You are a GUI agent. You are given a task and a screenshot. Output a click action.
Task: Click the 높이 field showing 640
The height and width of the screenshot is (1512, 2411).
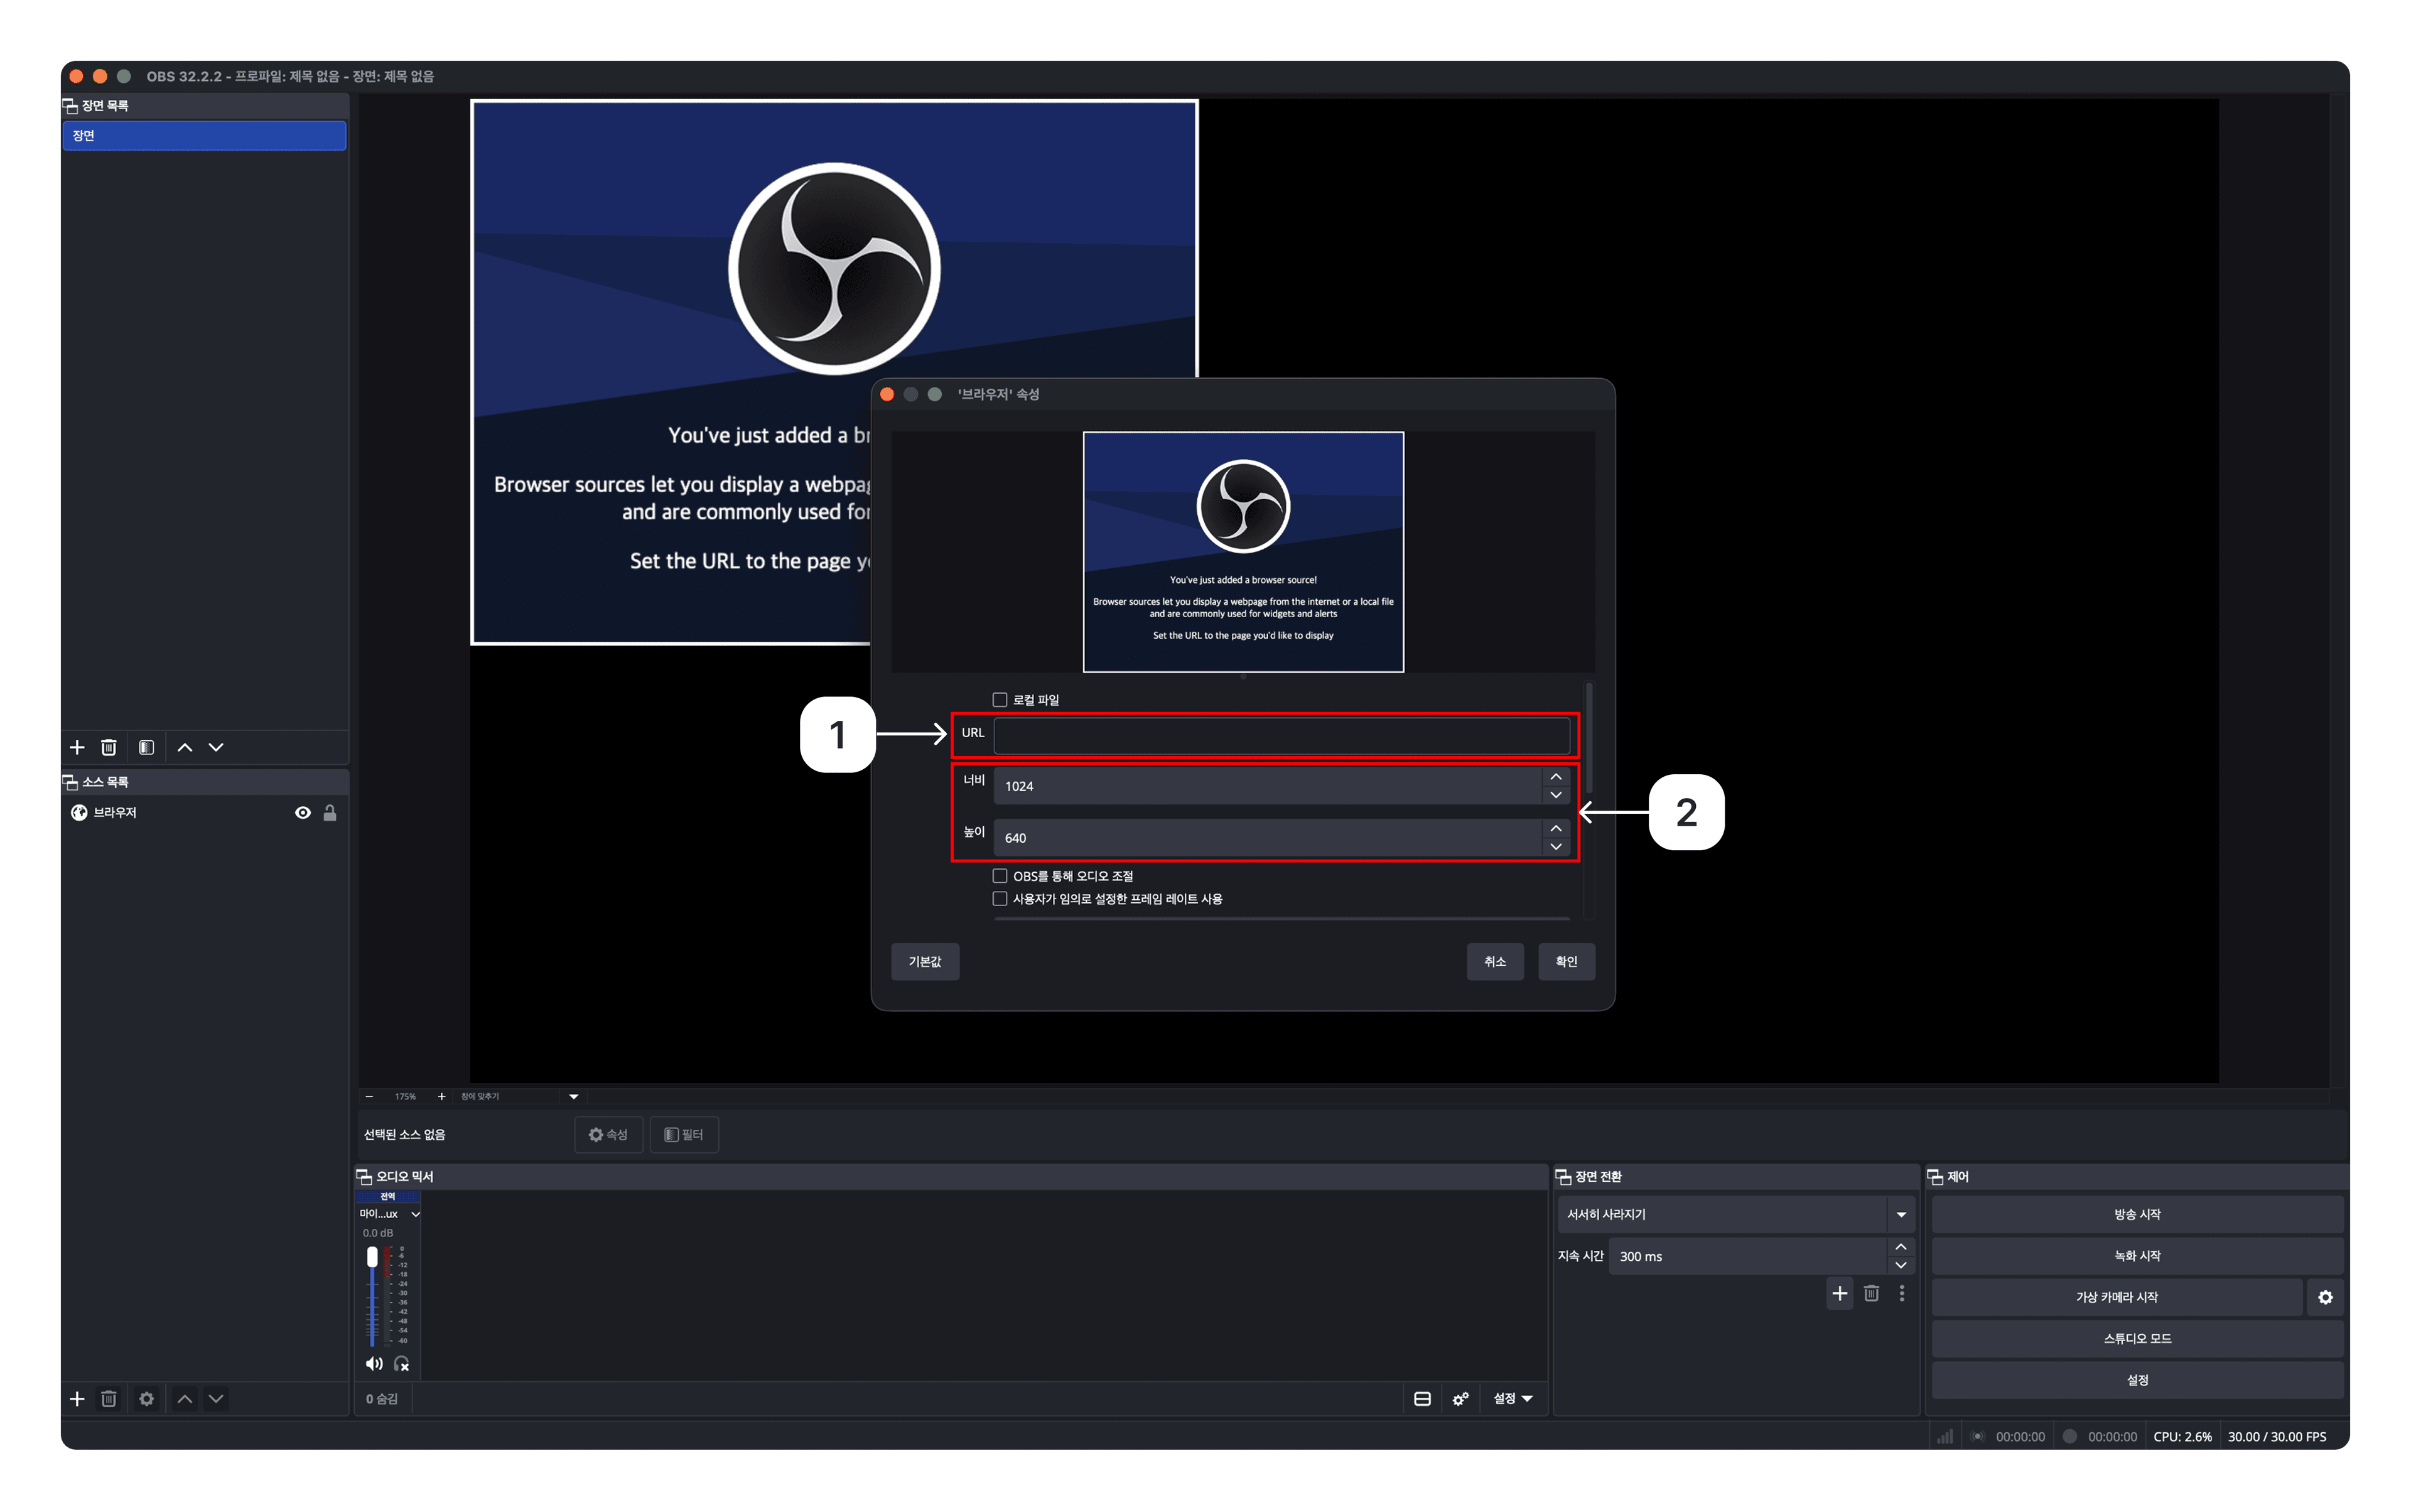[1268, 838]
